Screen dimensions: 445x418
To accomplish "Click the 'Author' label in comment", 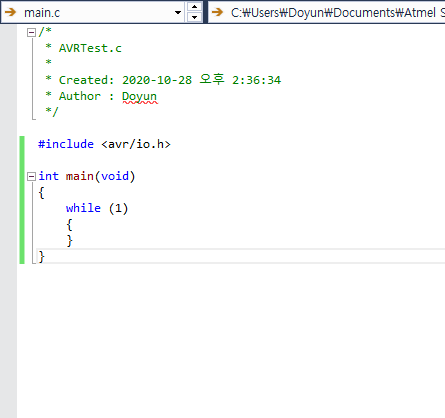I will [80, 96].
